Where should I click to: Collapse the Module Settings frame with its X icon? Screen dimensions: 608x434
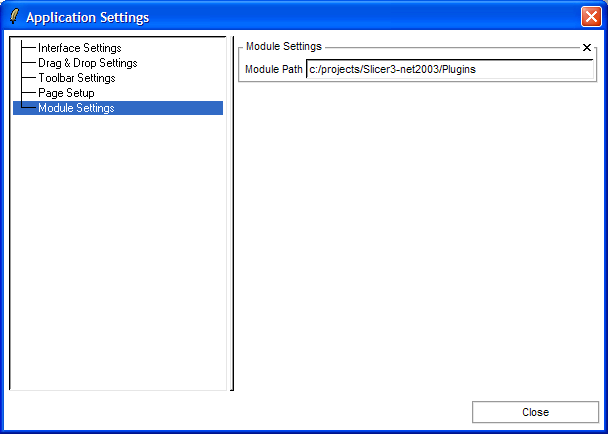pyautogui.click(x=587, y=47)
